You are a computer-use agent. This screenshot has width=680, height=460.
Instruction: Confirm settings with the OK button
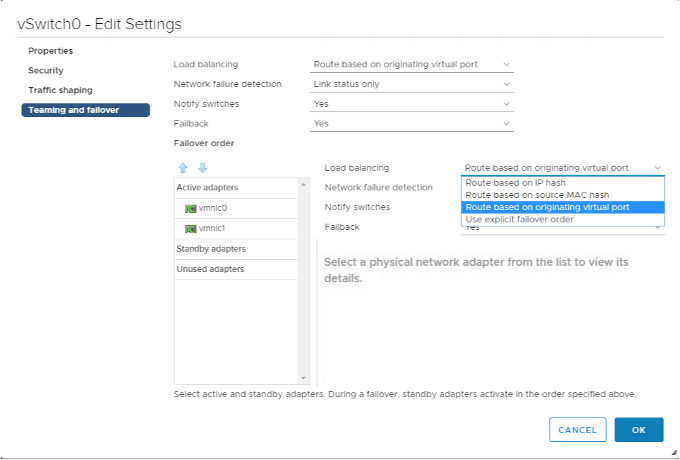(639, 429)
